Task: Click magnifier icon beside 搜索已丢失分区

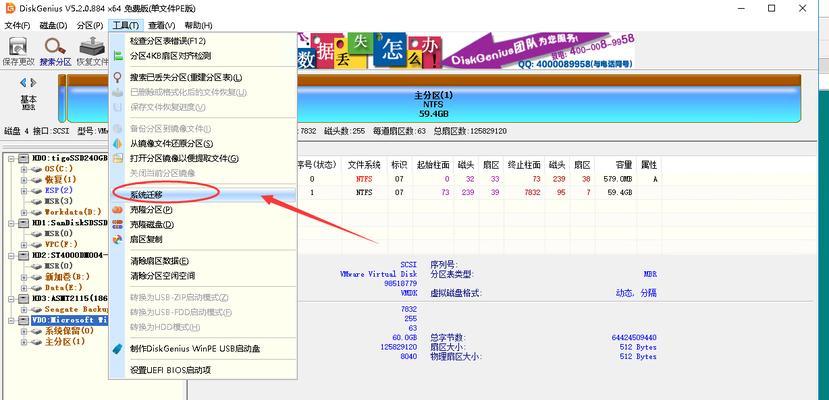Action: [x=118, y=78]
